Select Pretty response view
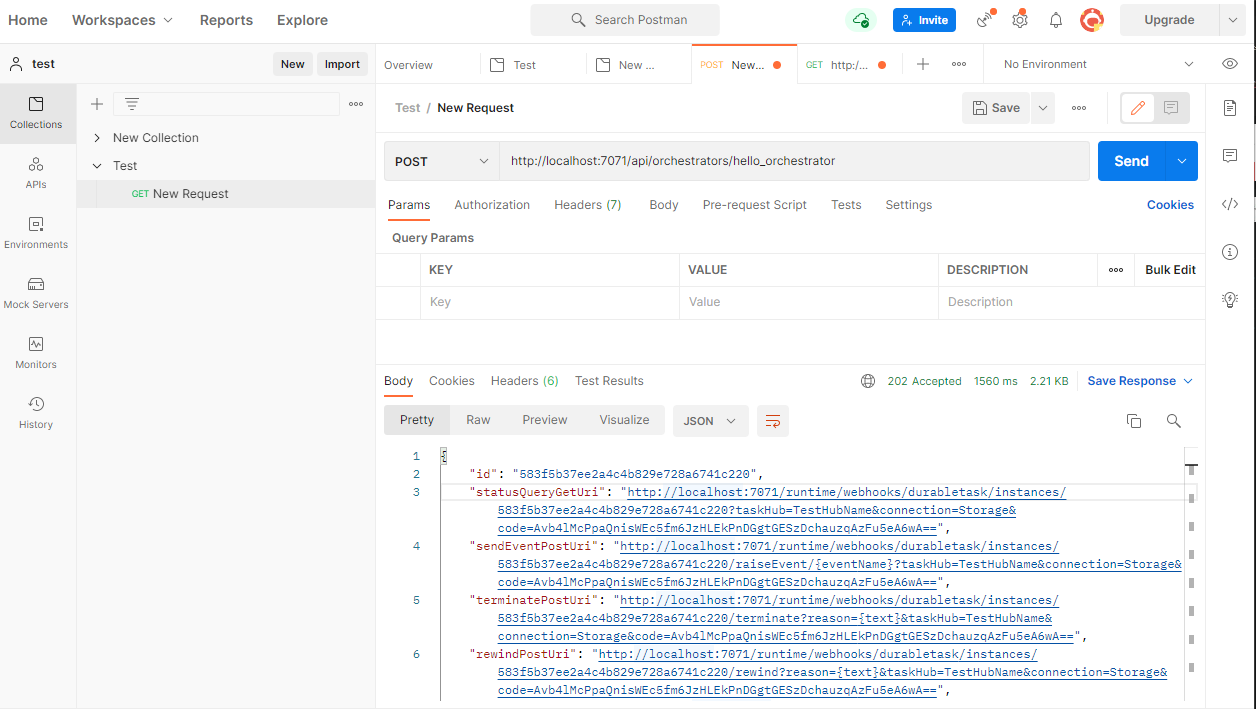 pyautogui.click(x=417, y=420)
